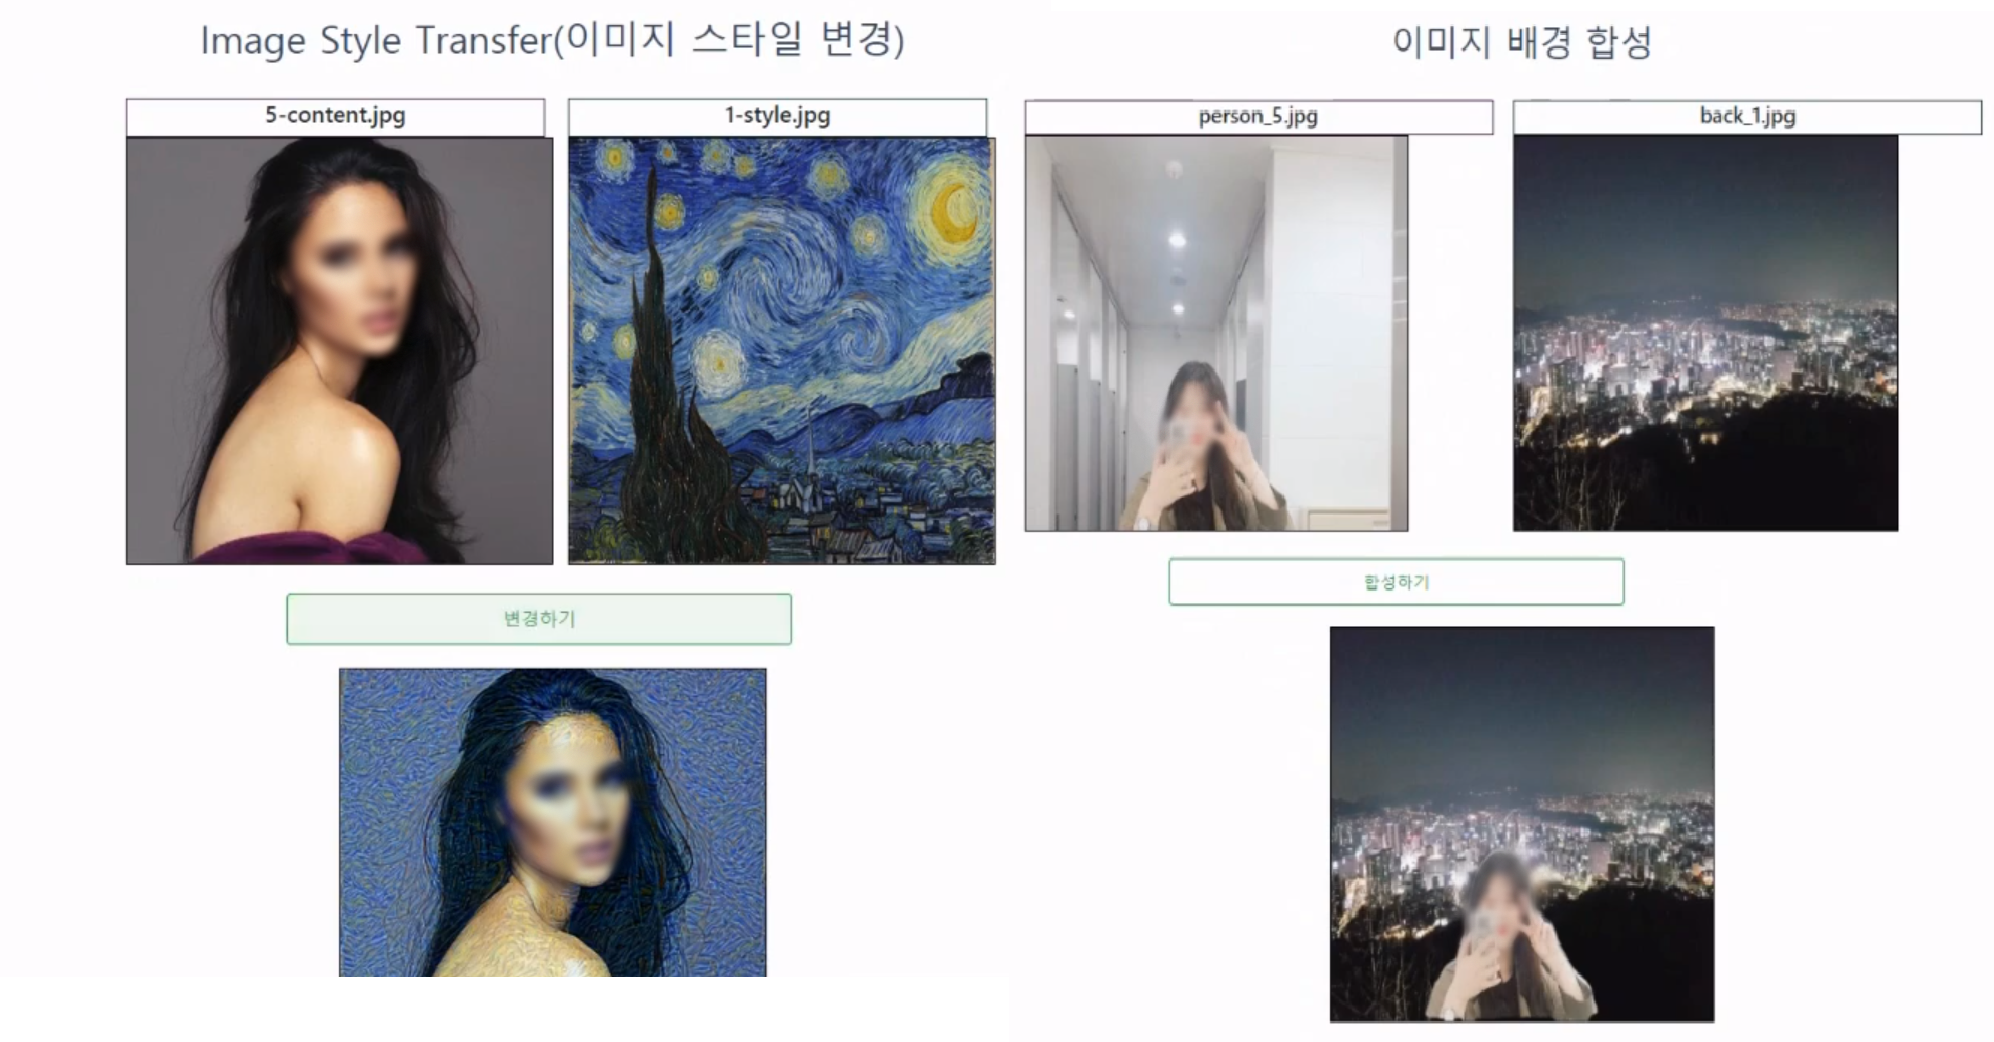Image resolution: width=1994 pixels, height=1042 pixels.
Task: Click the 합성하기 composite button
Action: (1396, 582)
